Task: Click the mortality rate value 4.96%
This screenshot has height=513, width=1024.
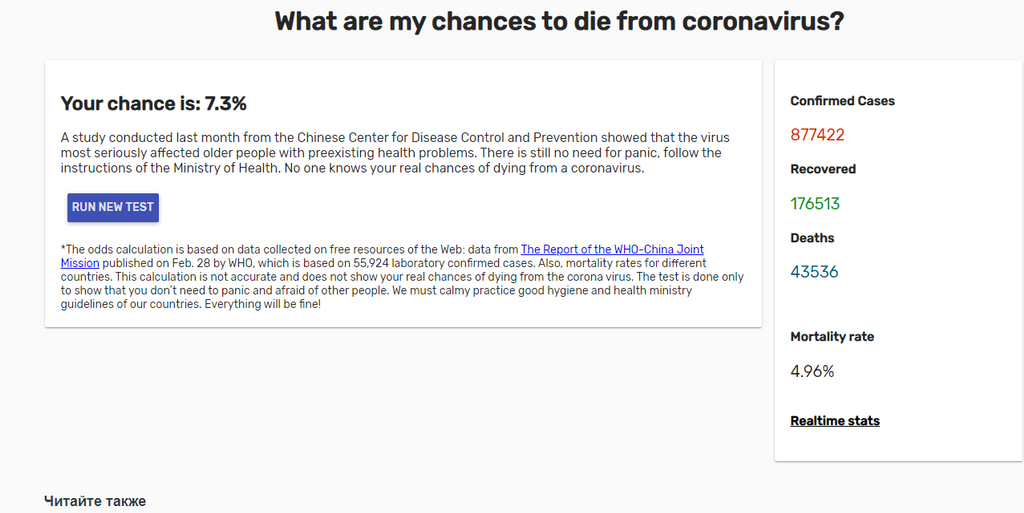Action: (812, 371)
